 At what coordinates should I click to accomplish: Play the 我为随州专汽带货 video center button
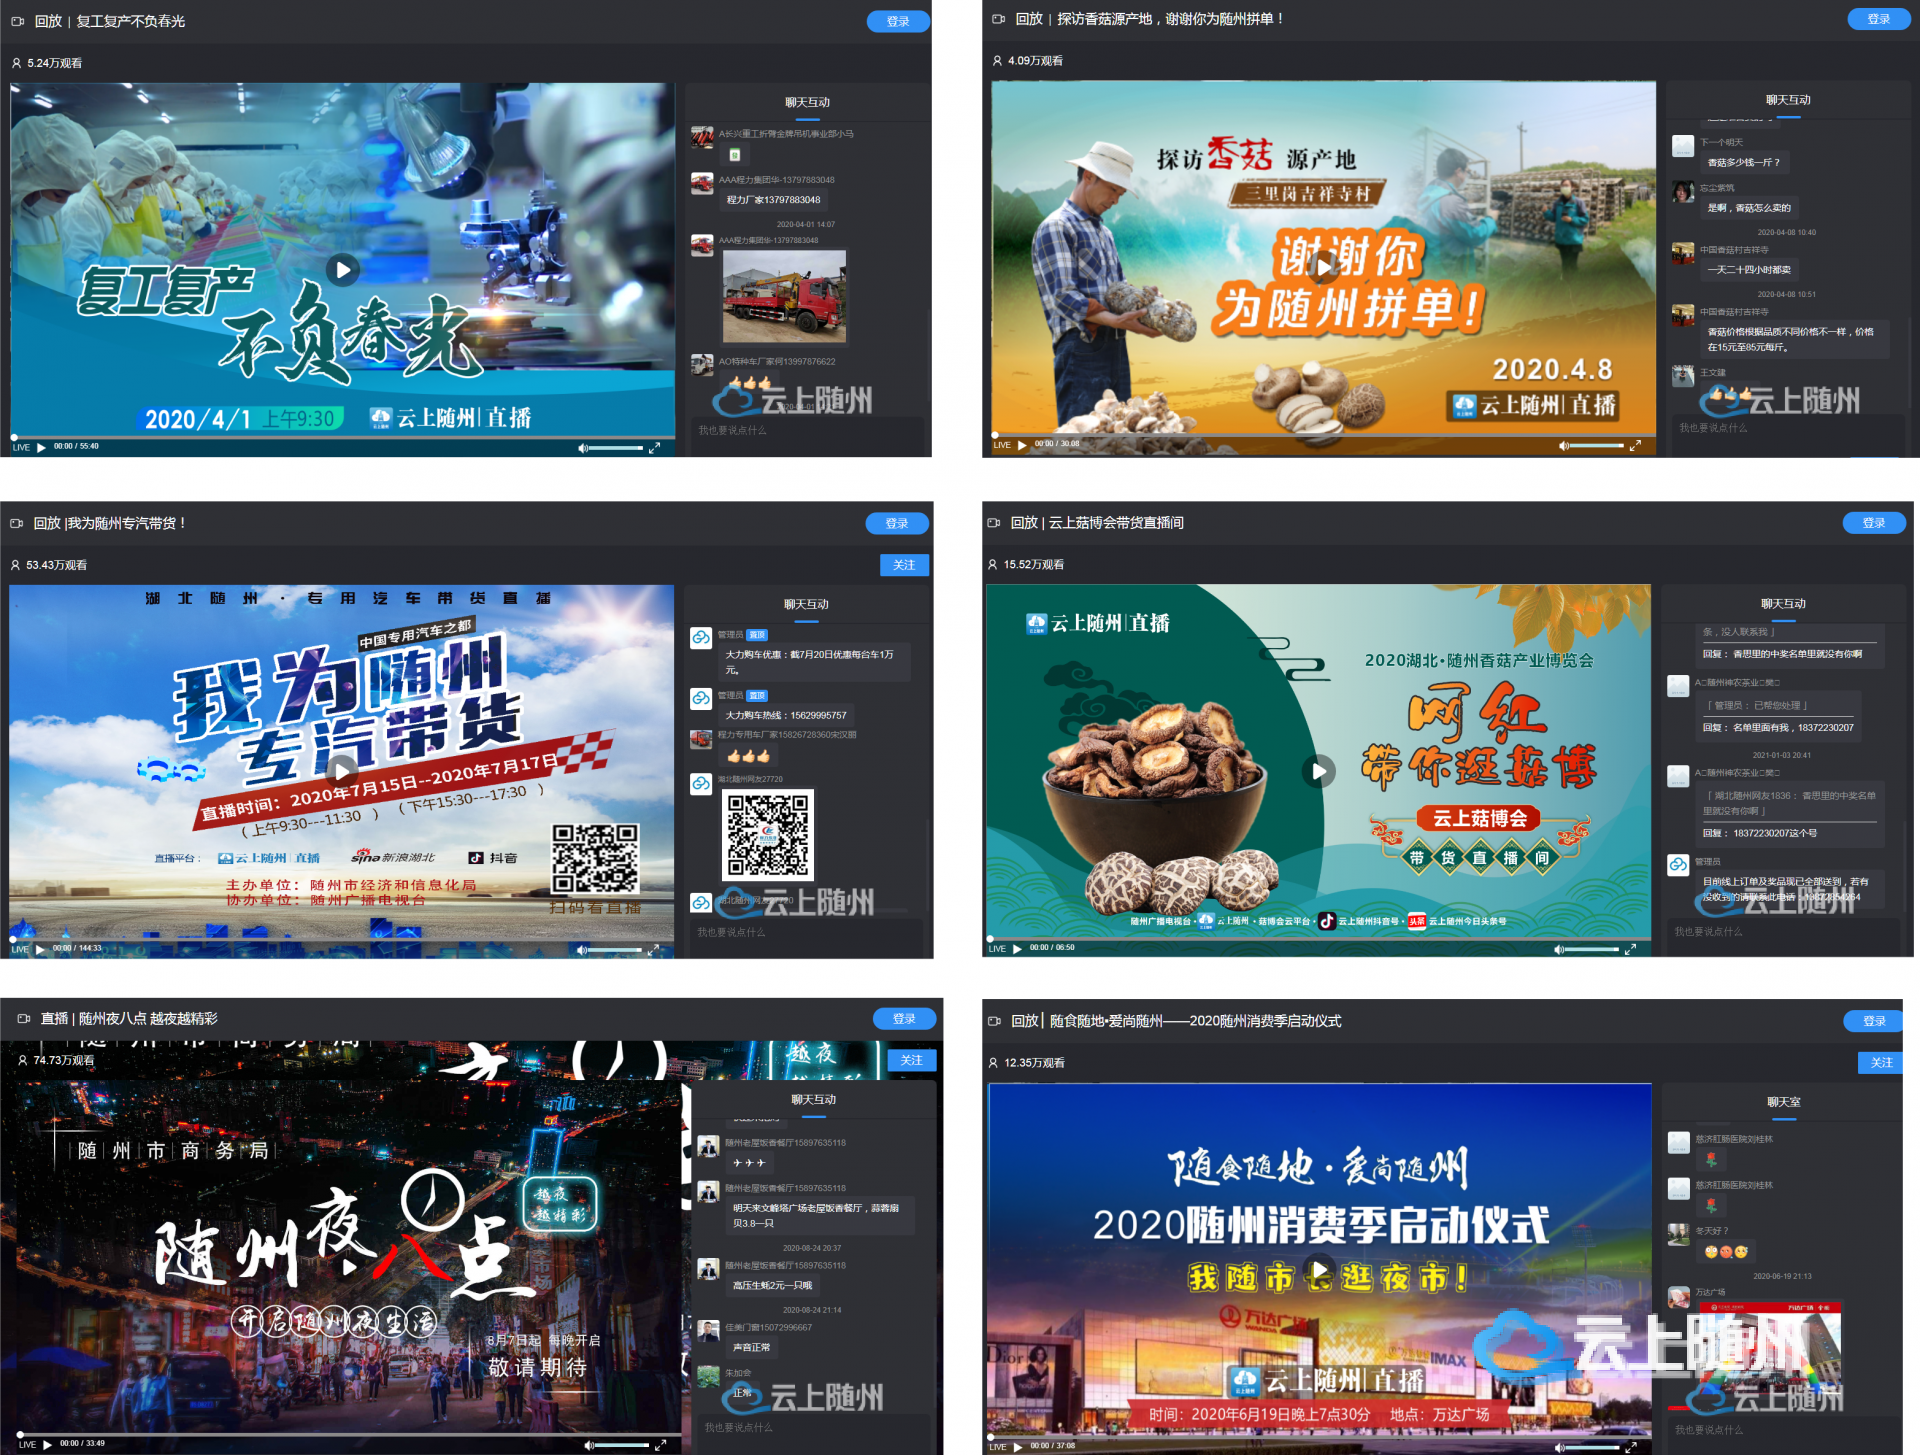(342, 770)
